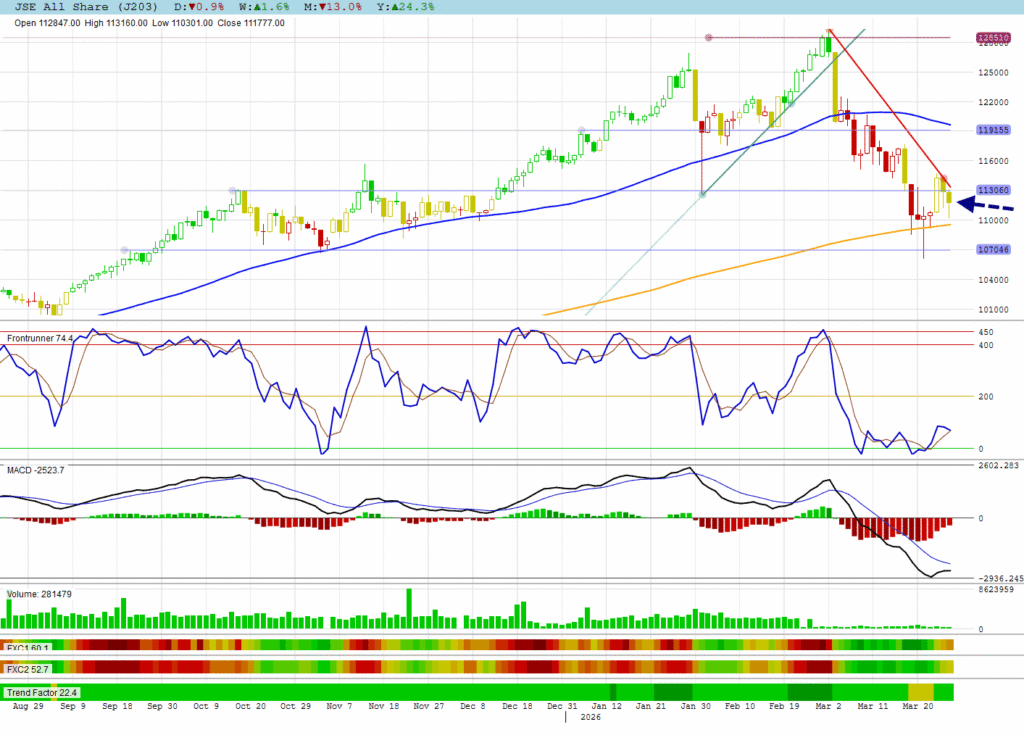Select the circle marker starting the 107046 line
The image size is (1024, 735).
(x=125, y=250)
